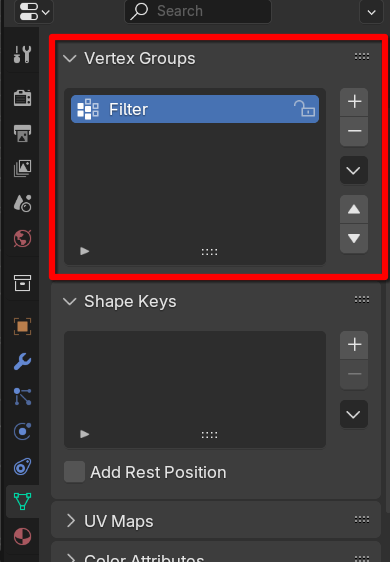
Task: Enable the Add Rest Position checkbox
Action: (74, 472)
